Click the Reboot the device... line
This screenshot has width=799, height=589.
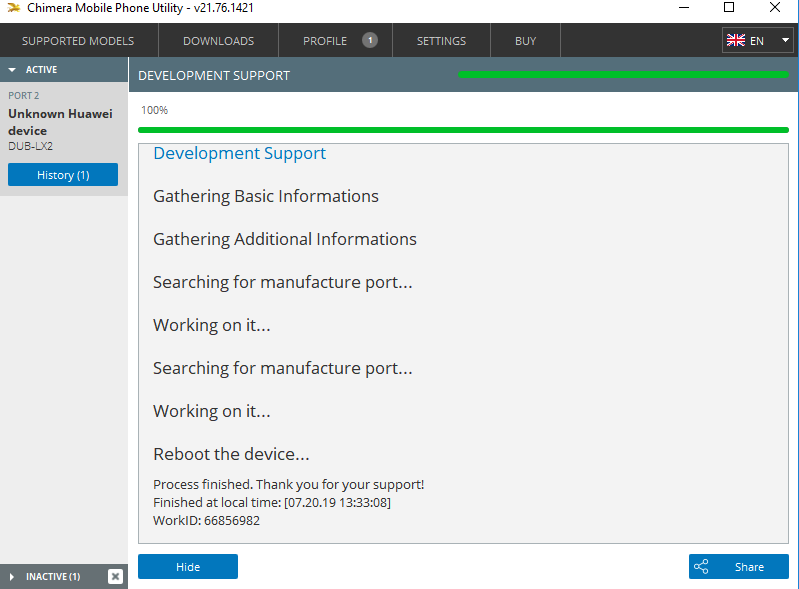tap(231, 453)
